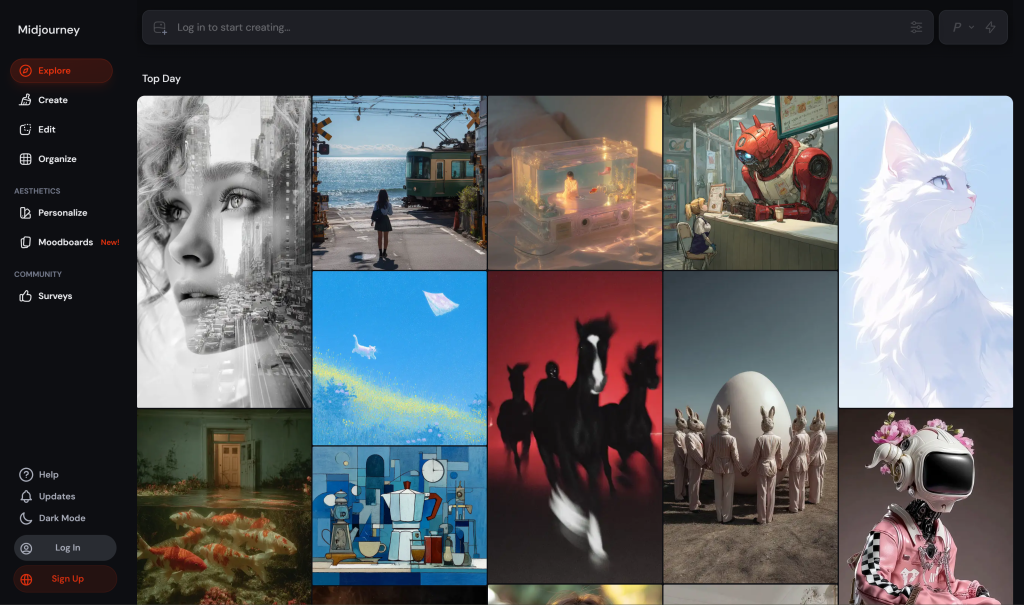Viewport: 1024px width, 605px height.
Task: Open the Edit page from sidebar
Action: tap(46, 130)
